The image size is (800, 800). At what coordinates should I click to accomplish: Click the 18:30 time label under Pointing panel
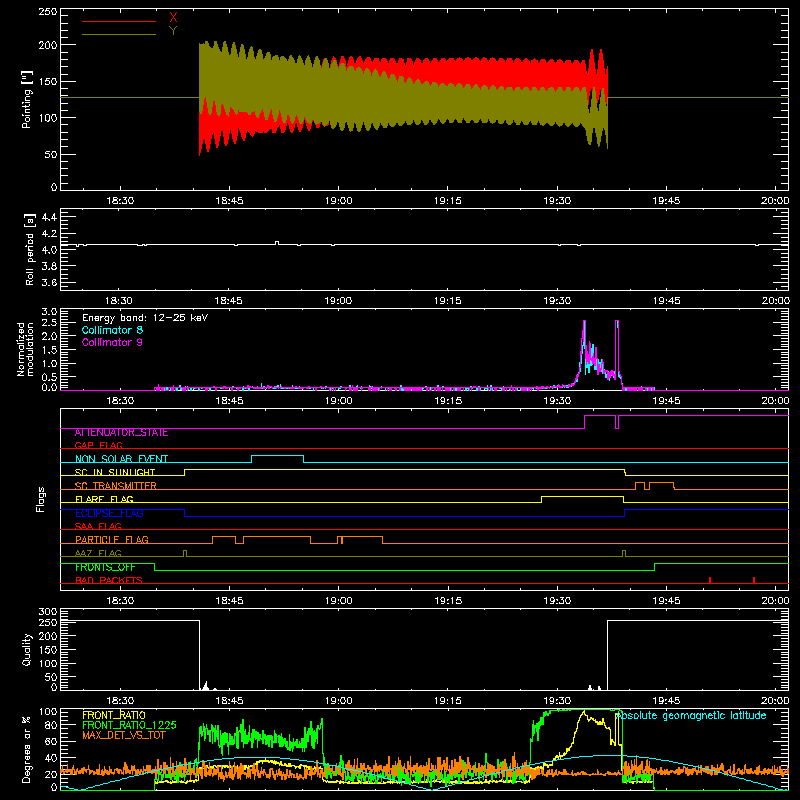click(x=120, y=201)
